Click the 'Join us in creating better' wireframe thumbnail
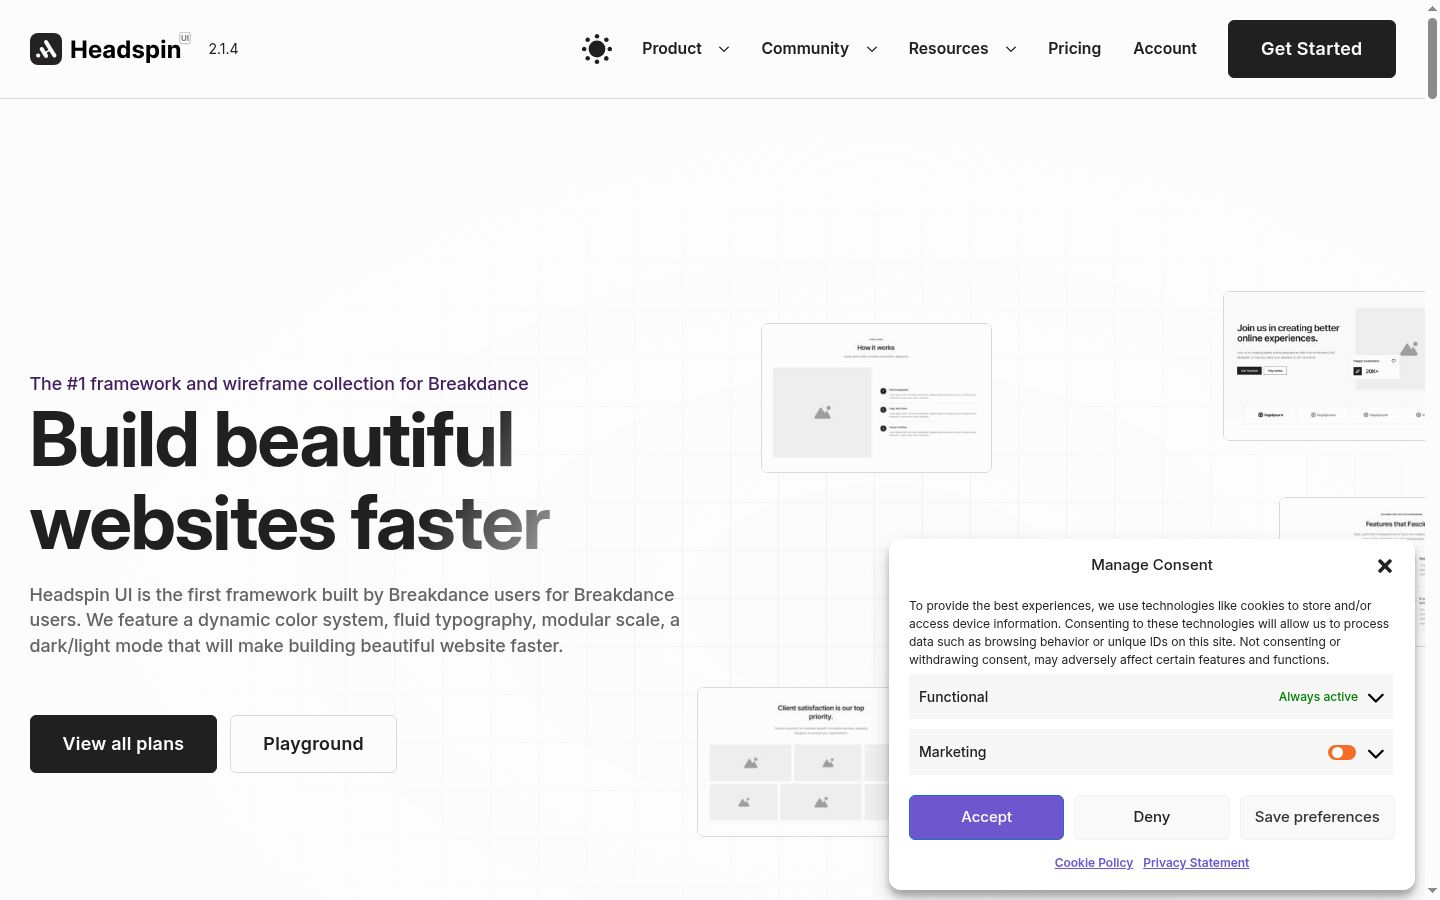Screen dimensions: 1440x900 click(x=1324, y=366)
